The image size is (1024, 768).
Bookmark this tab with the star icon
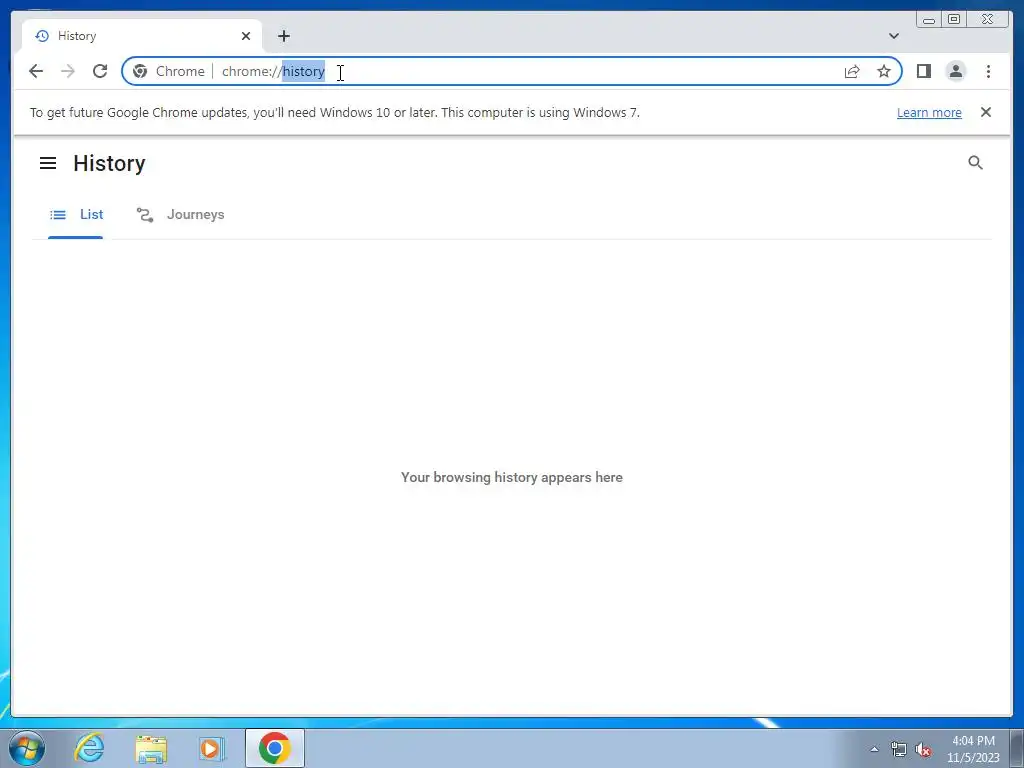[884, 71]
